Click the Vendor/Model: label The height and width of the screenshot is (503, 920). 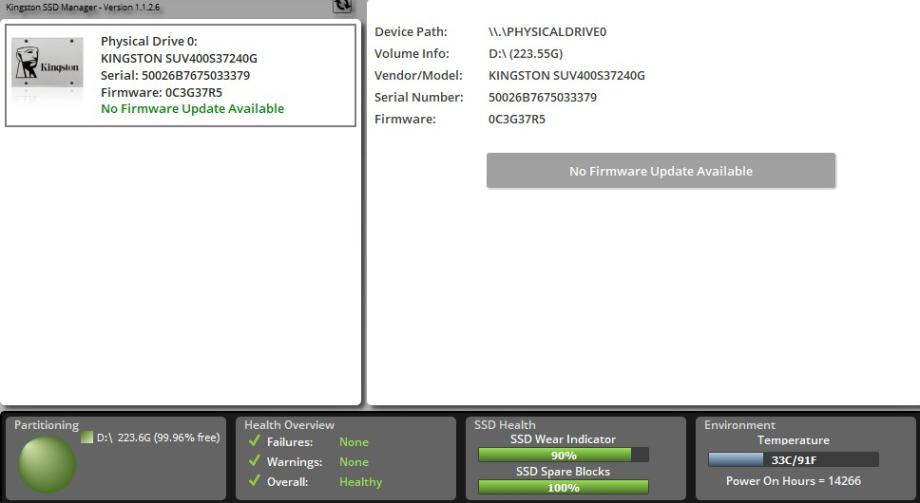418,75
